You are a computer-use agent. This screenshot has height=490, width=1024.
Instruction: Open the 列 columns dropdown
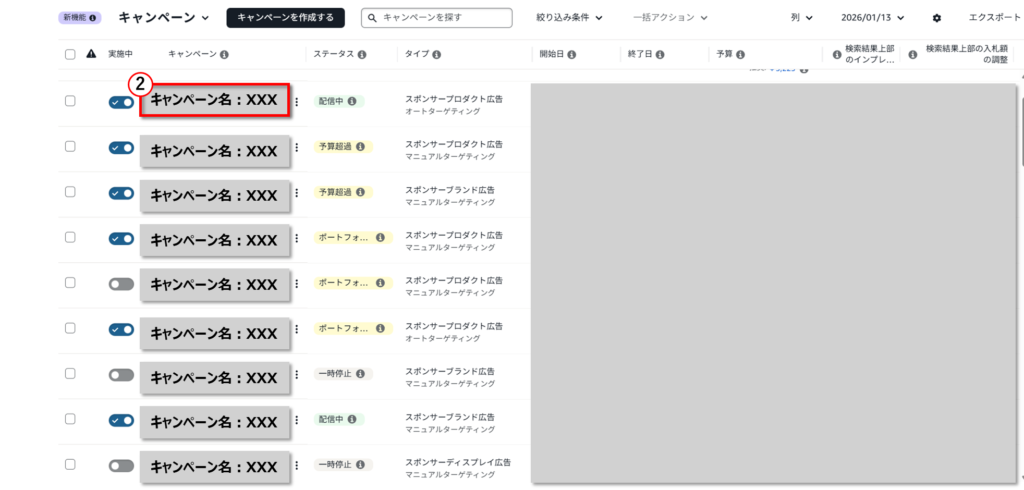[801, 18]
